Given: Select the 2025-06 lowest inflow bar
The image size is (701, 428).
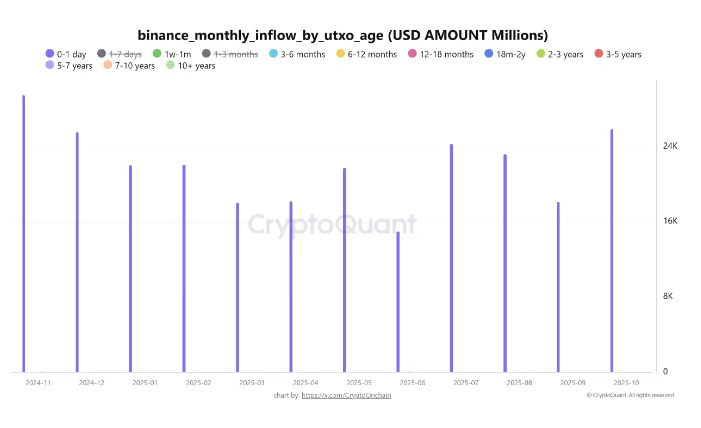Looking at the screenshot, I should (x=398, y=302).
